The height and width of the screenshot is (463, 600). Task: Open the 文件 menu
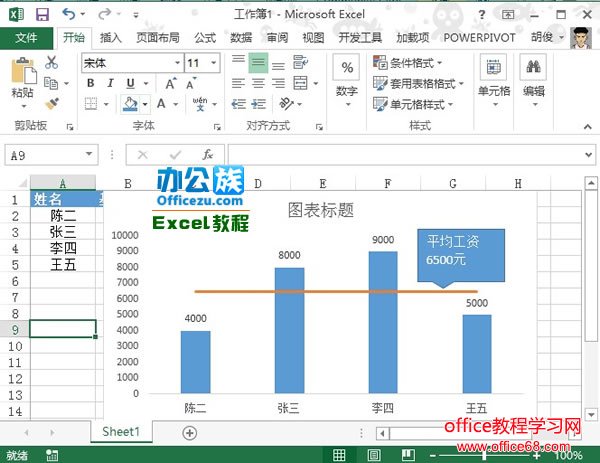[x=26, y=37]
